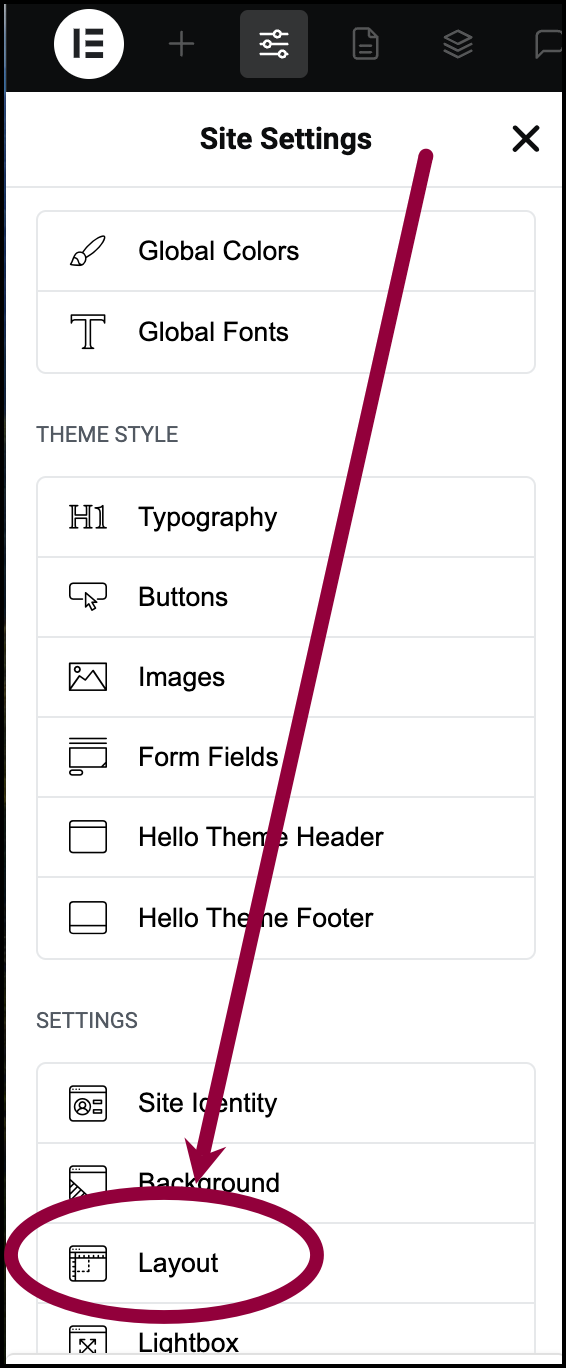The width and height of the screenshot is (566, 1368).
Task: Open Hello Theme Header settings
Action: tap(286, 837)
